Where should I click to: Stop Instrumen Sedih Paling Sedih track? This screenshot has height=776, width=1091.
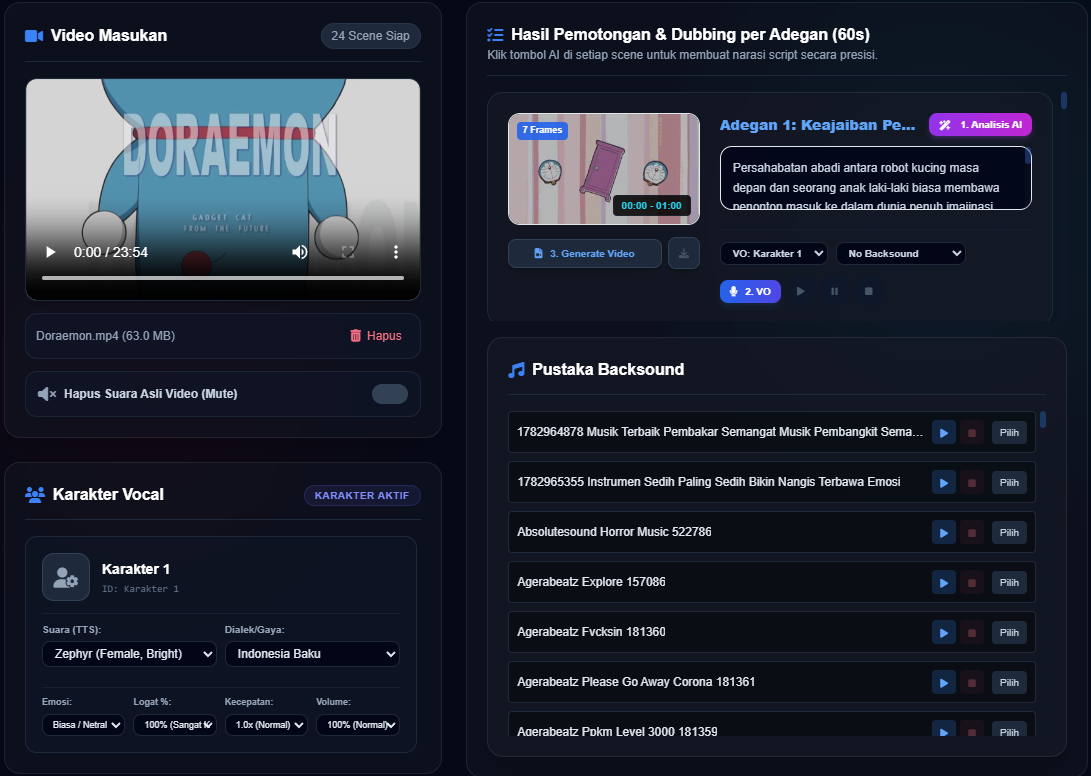pos(972,482)
